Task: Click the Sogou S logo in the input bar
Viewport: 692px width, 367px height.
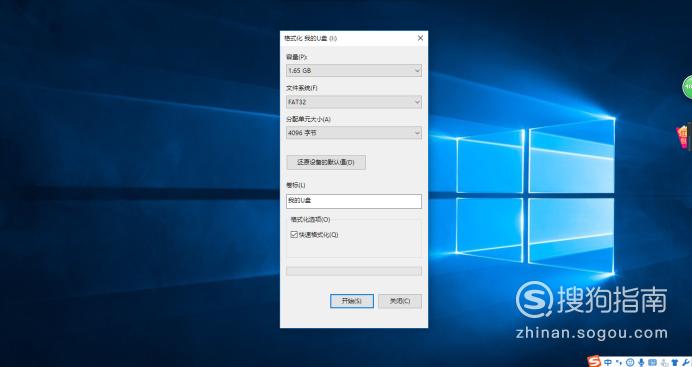Action: tap(594, 361)
